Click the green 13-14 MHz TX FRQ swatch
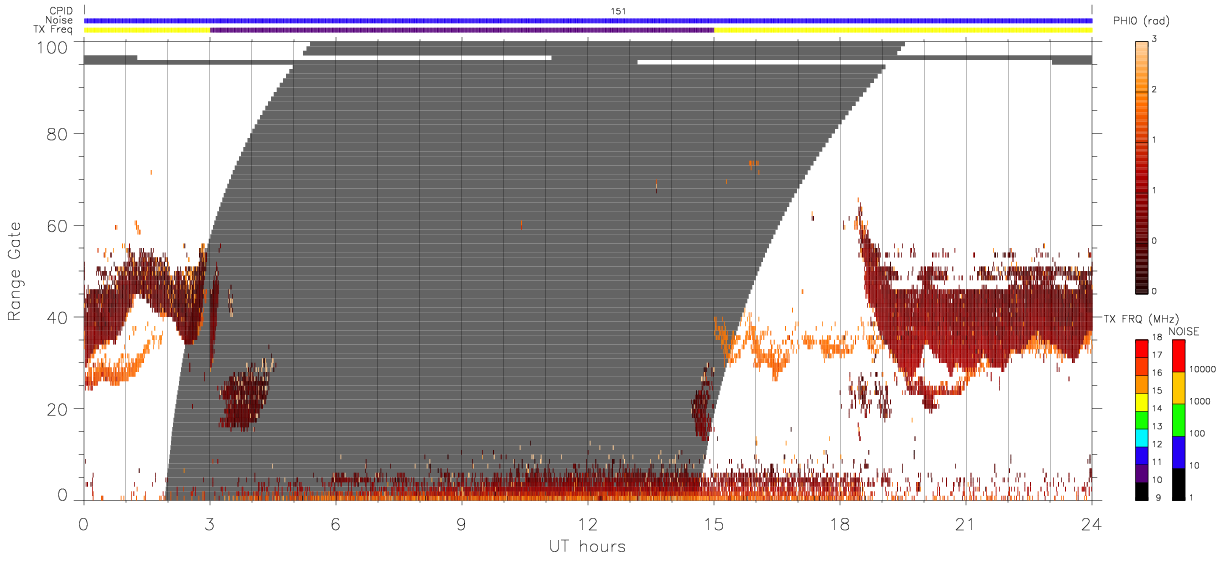This screenshot has width=1228, height=567. coord(1142,420)
